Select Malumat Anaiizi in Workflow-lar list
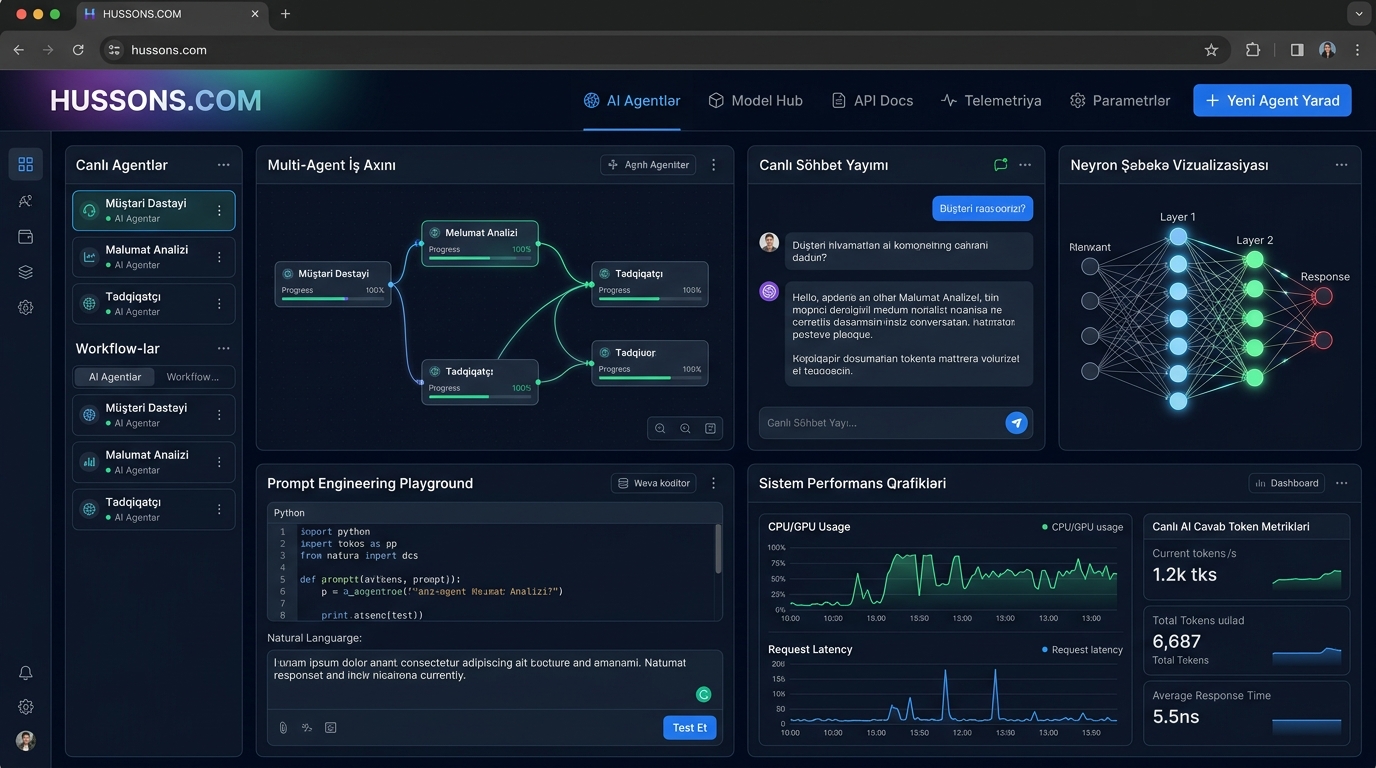Screen dimensions: 1376x768 tap(153, 462)
